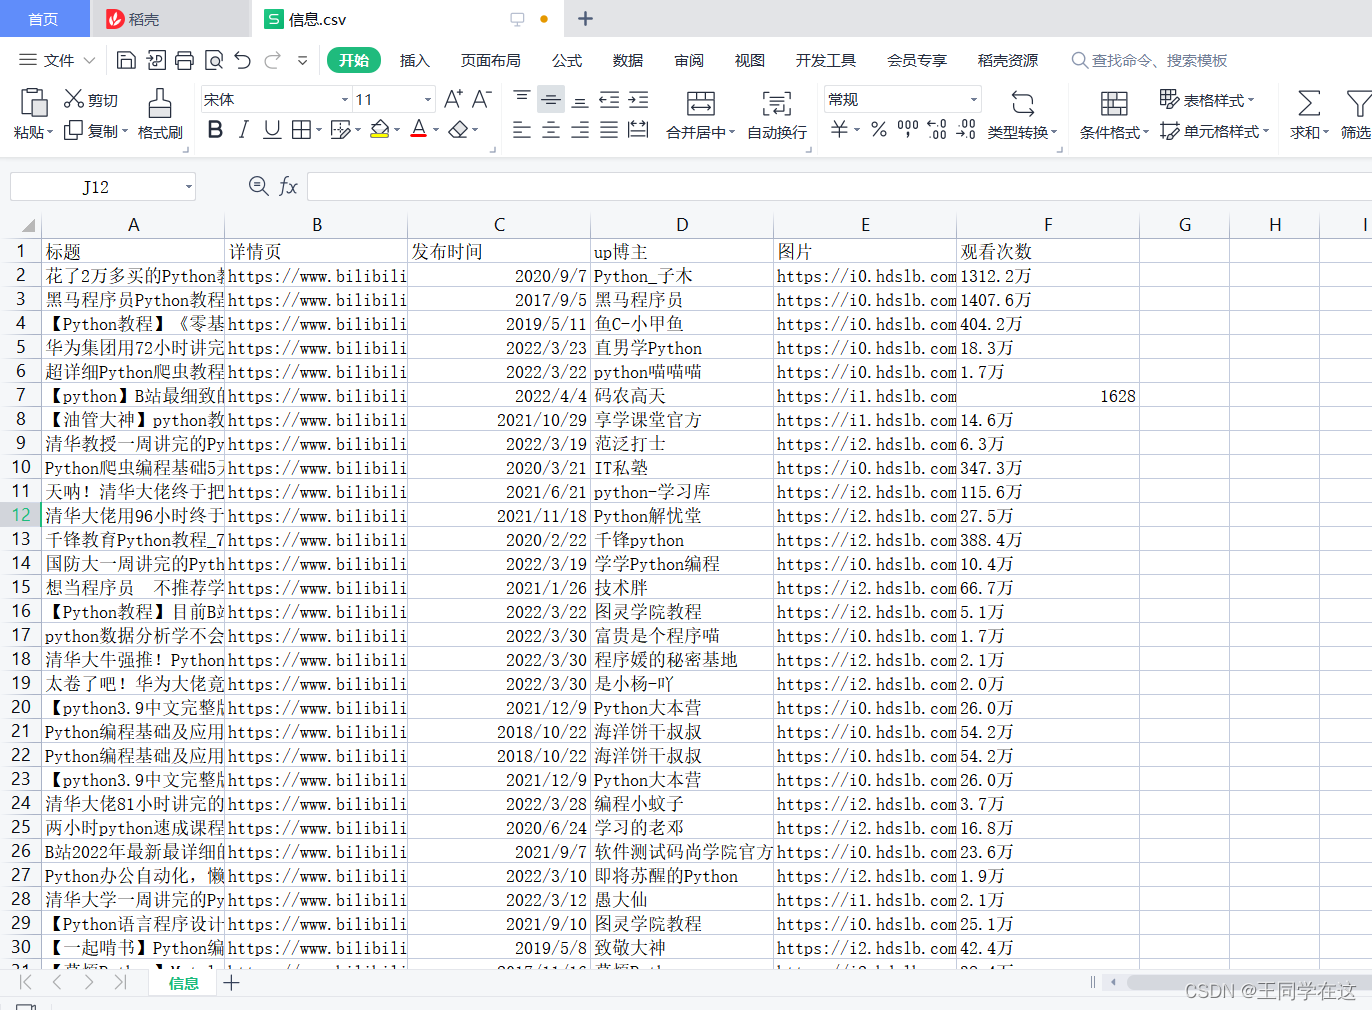Screen dimensions: 1372x1010
Task: Align text to top of cell
Action: point(522,99)
